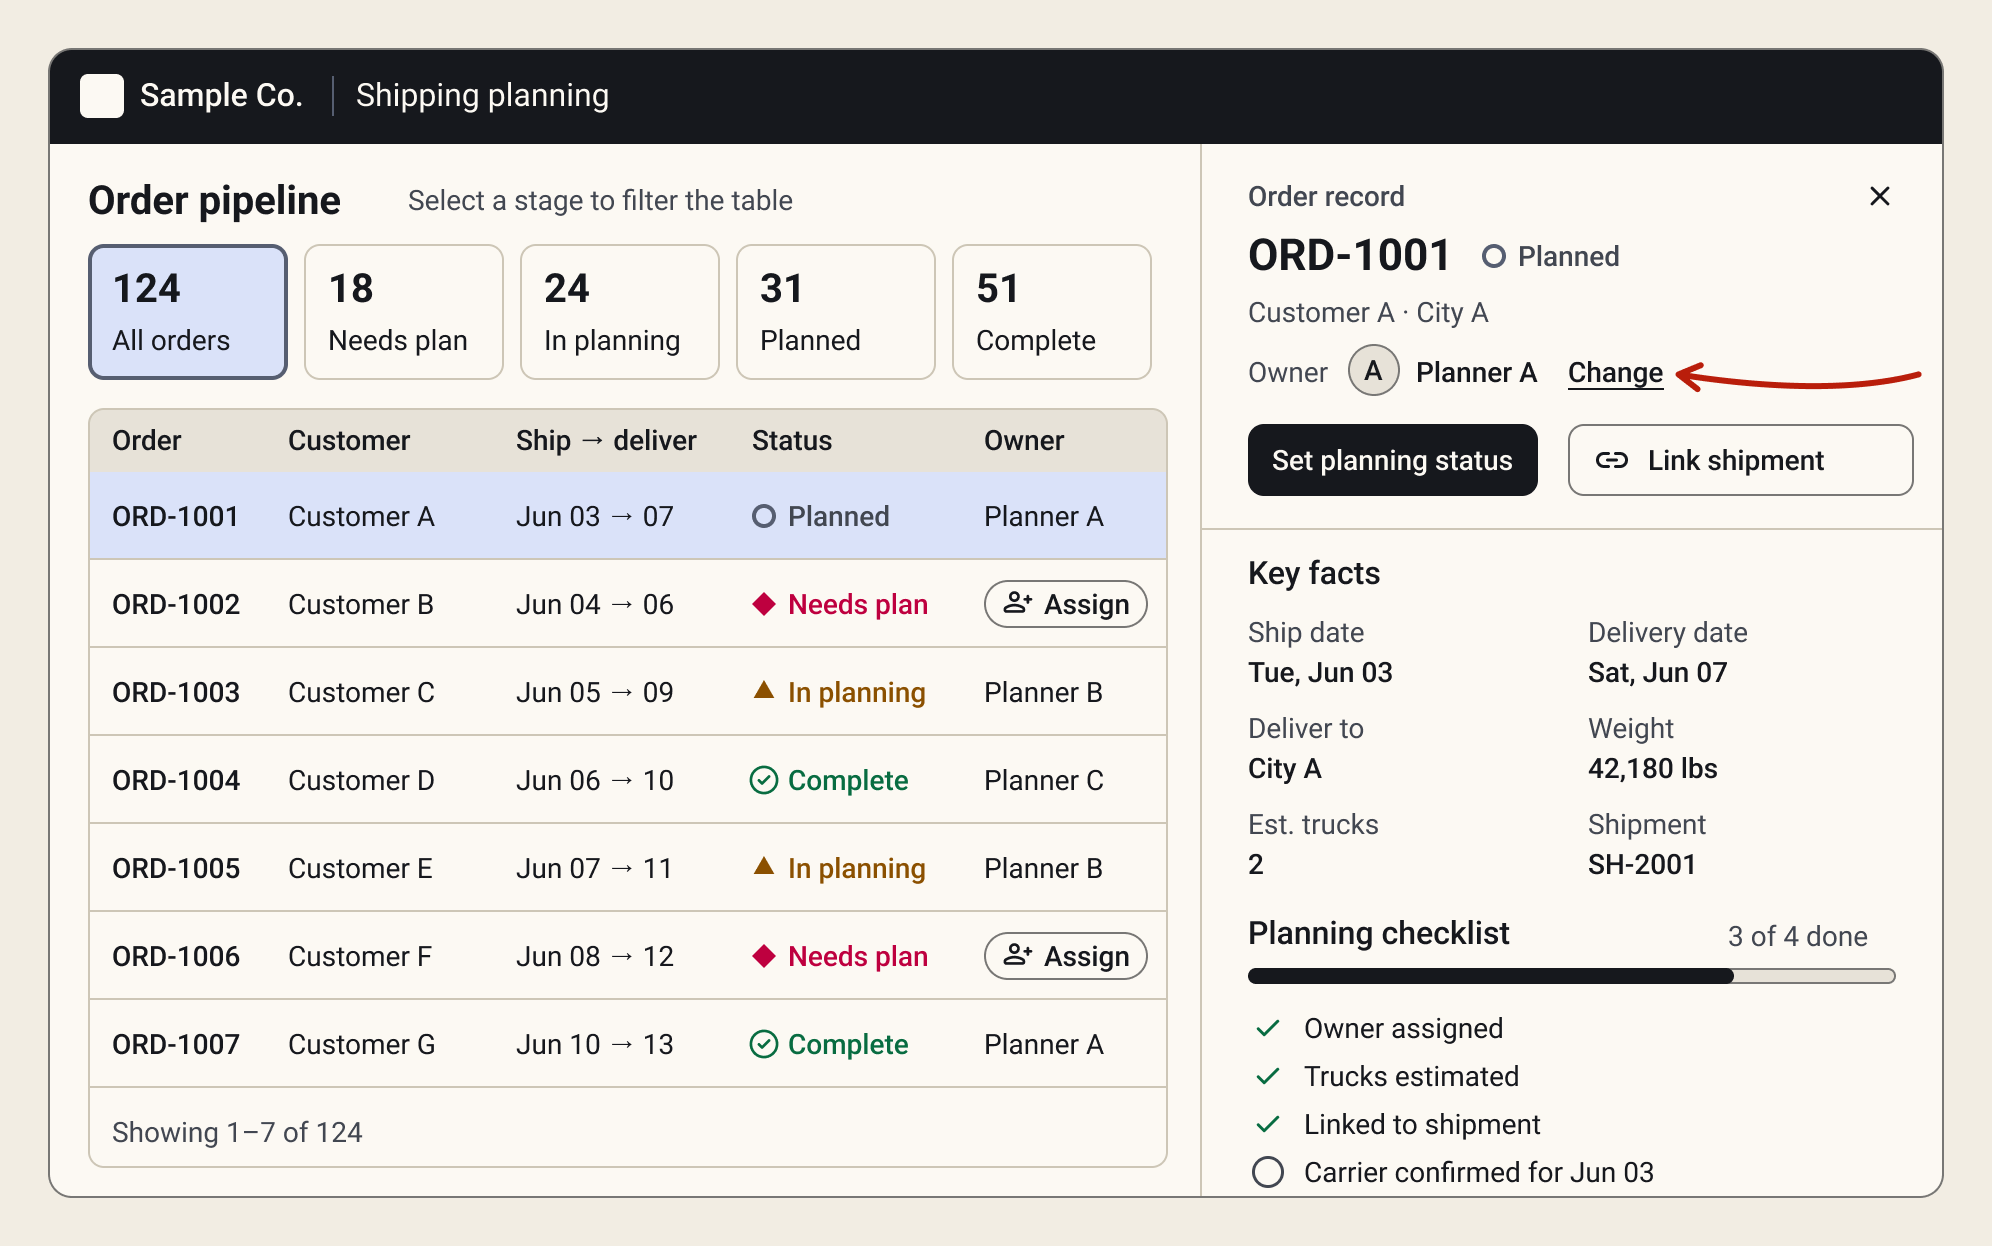Click the Status column header
1992x1246 pixels.
tap(792, 440)
